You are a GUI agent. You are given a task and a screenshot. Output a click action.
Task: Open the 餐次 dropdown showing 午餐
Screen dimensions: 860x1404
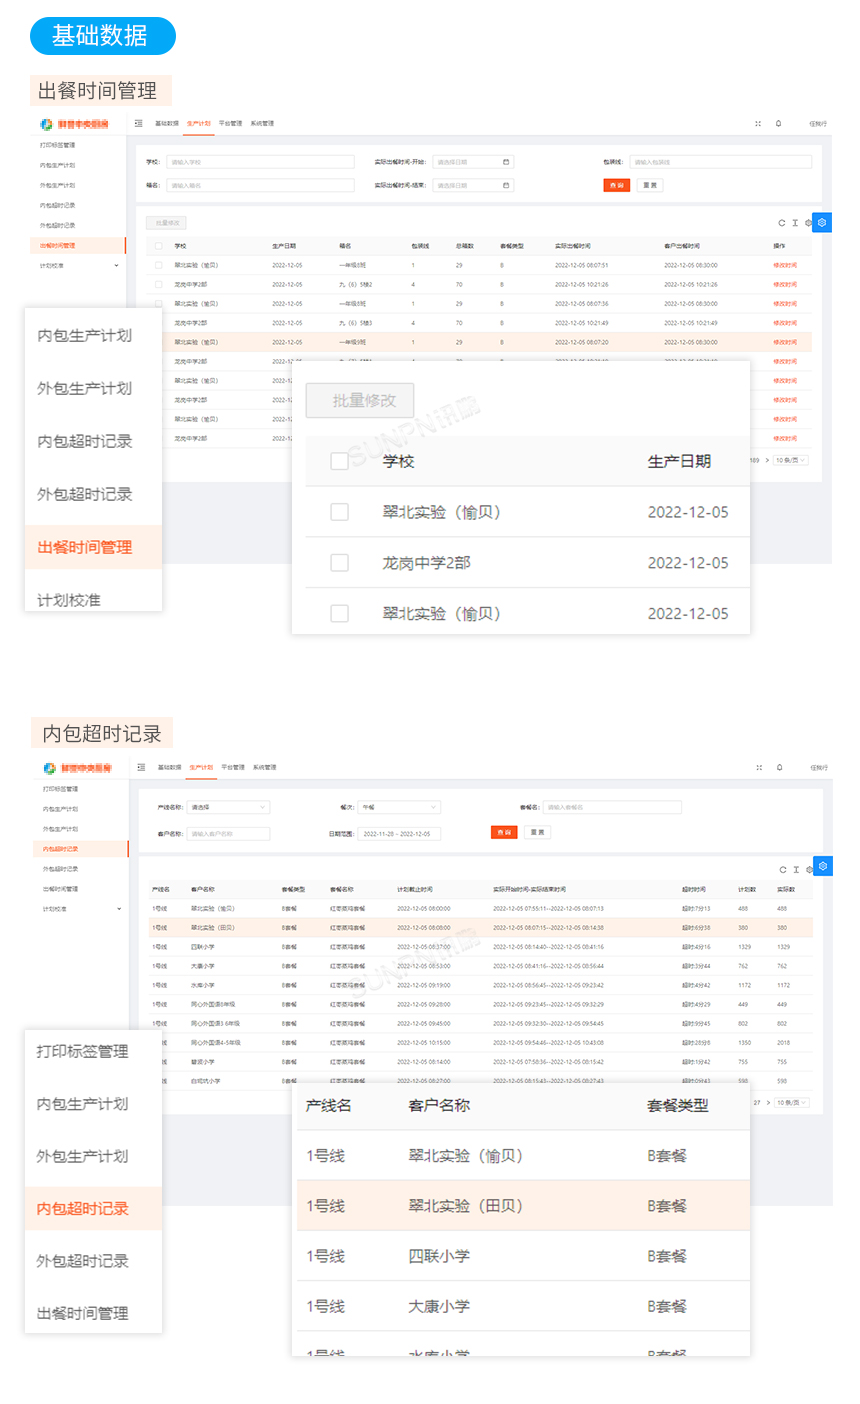399,807
